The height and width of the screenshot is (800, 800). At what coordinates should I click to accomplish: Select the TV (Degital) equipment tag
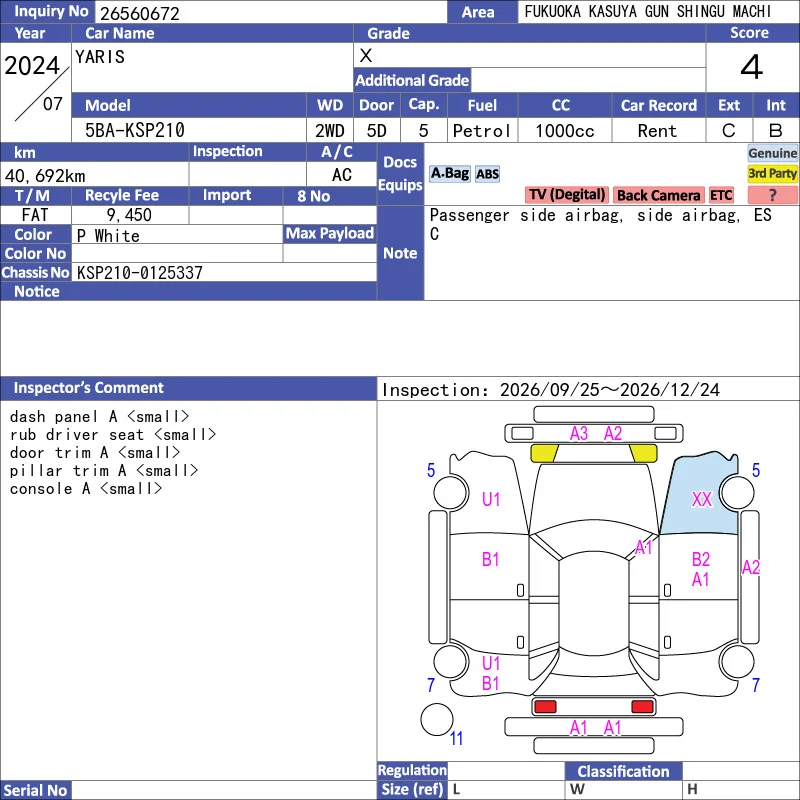(x=566, y=195)
